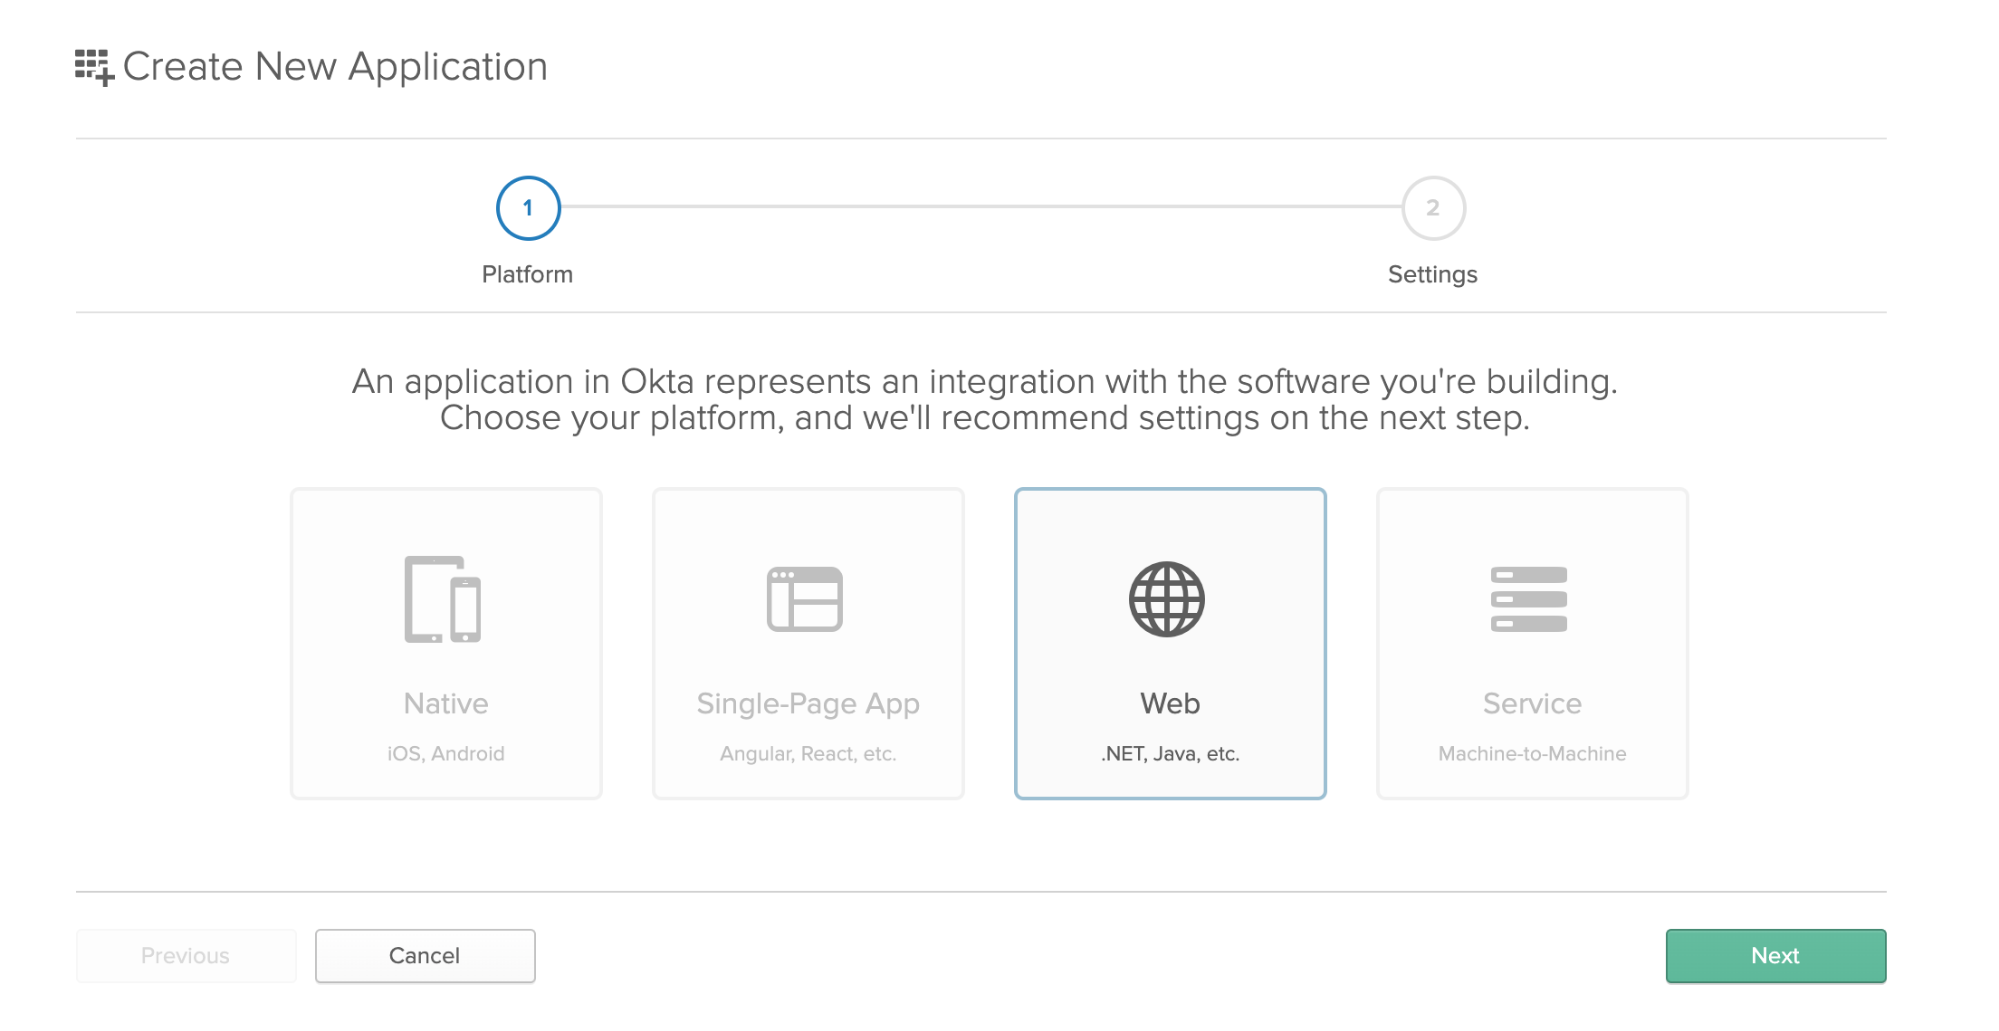Pick the Service platform title text
This screenshot has height=1031, width=1999.
click(1532, 704)
